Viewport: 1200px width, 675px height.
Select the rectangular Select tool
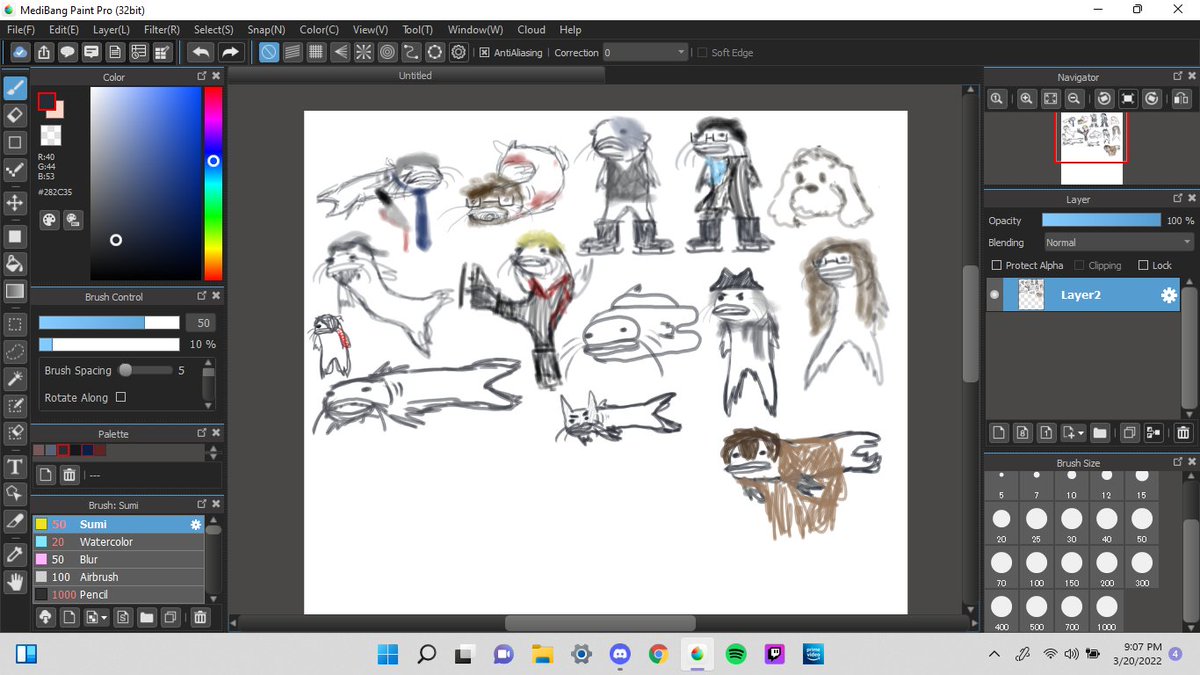15,324
